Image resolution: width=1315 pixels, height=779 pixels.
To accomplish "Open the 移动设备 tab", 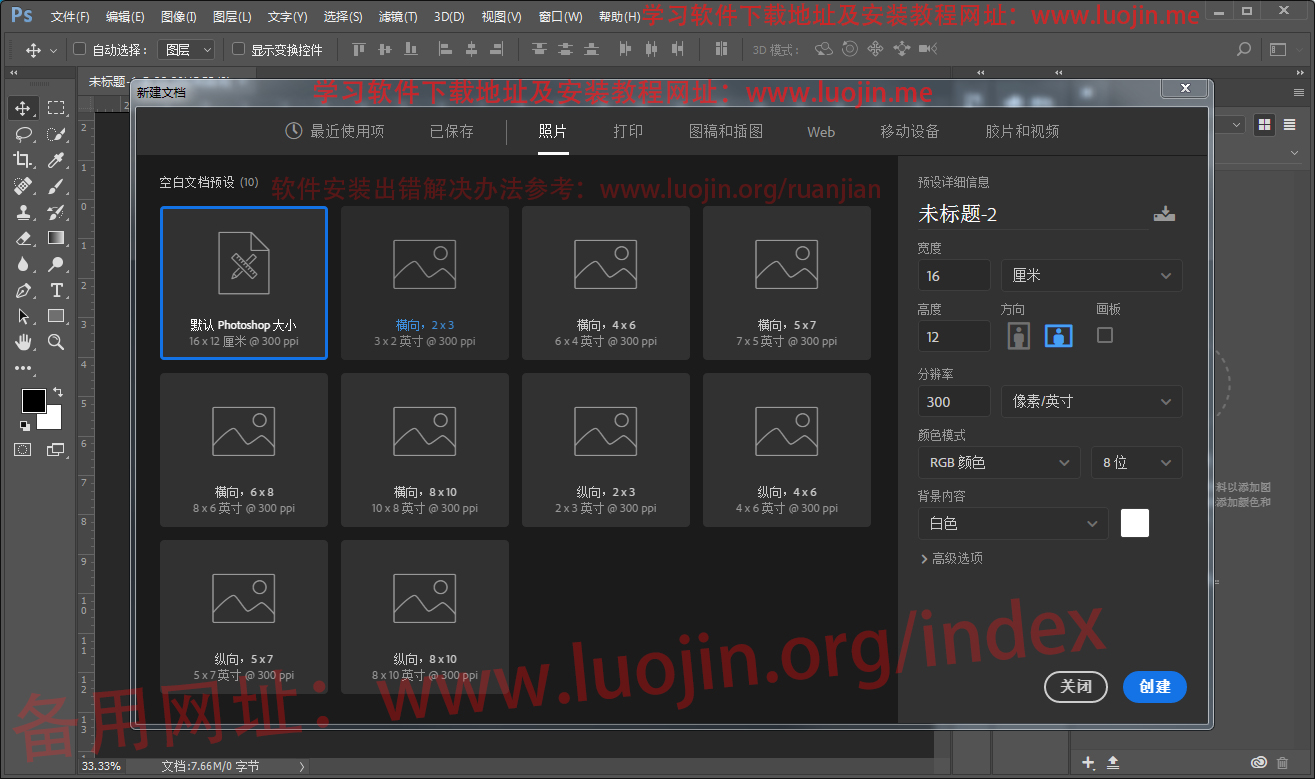I will [910, 131].
